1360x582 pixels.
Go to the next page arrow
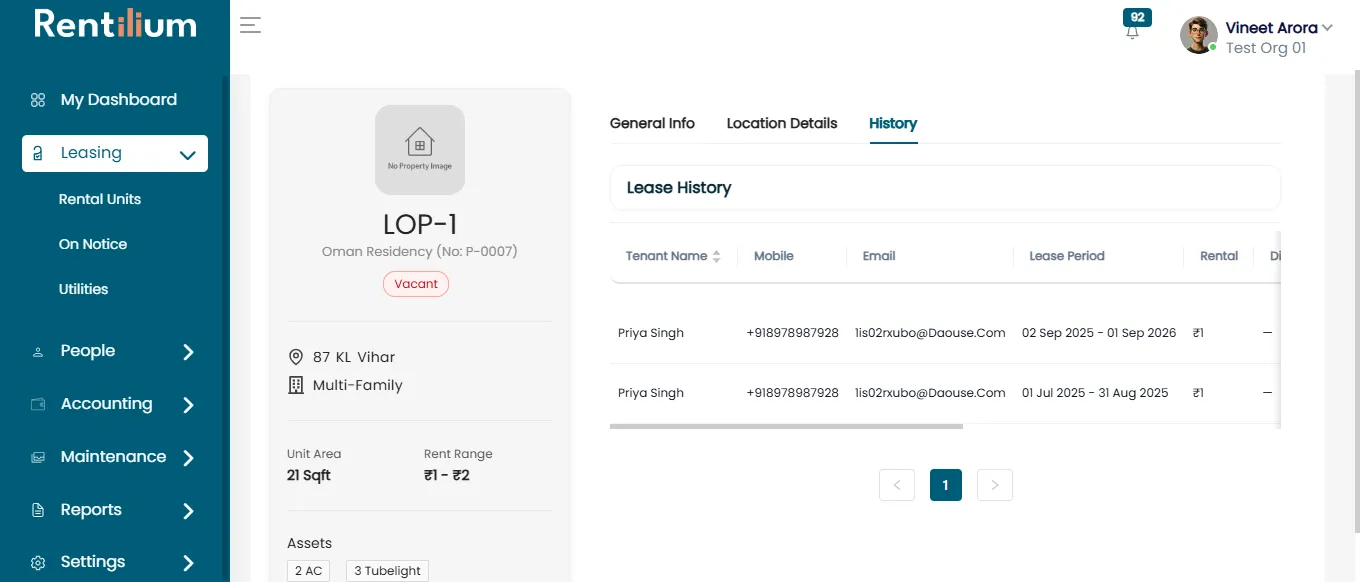[x=995, y=485]
